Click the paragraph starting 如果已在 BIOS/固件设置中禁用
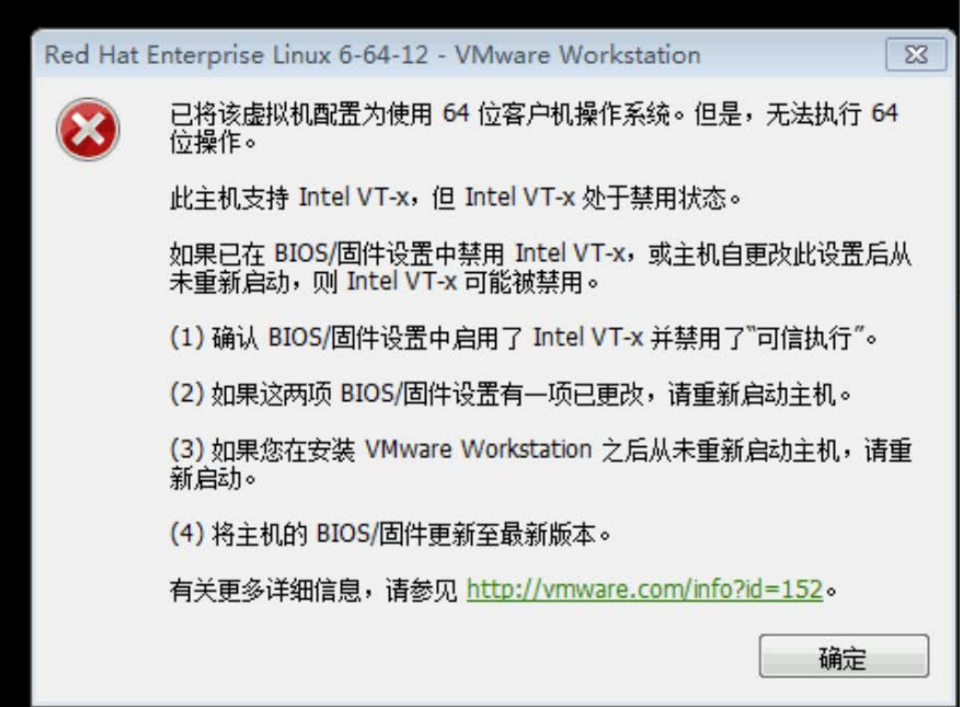The height and width of the screenshot is (707, 960). (541, 267)
